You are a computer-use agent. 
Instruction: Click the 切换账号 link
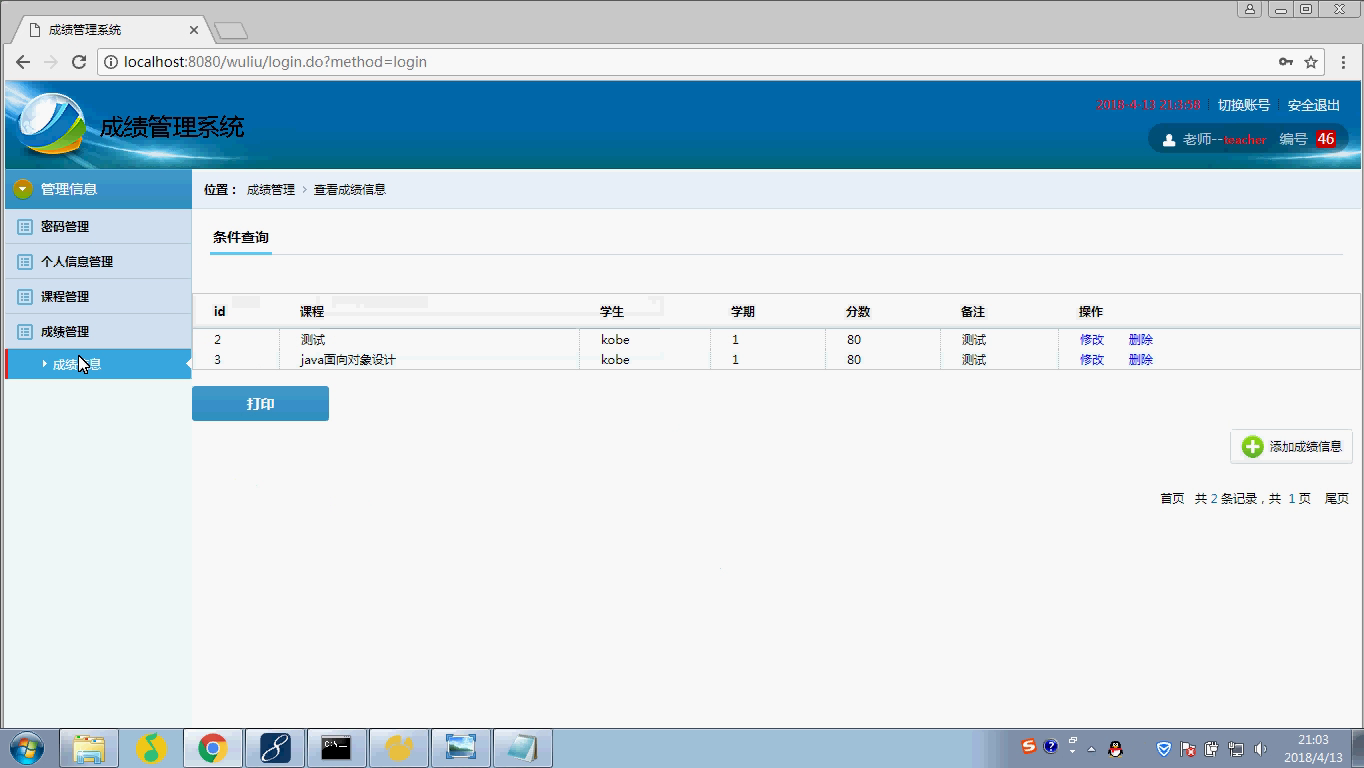click(x=1244, y=105)
